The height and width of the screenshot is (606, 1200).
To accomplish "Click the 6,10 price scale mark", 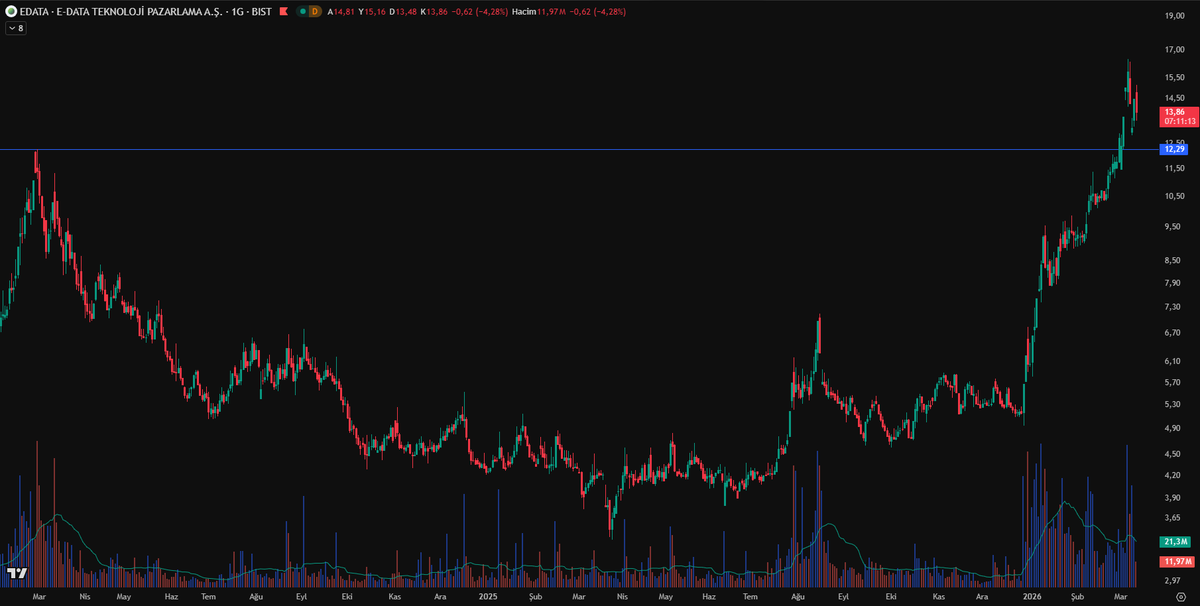I will coord(1174,361).
